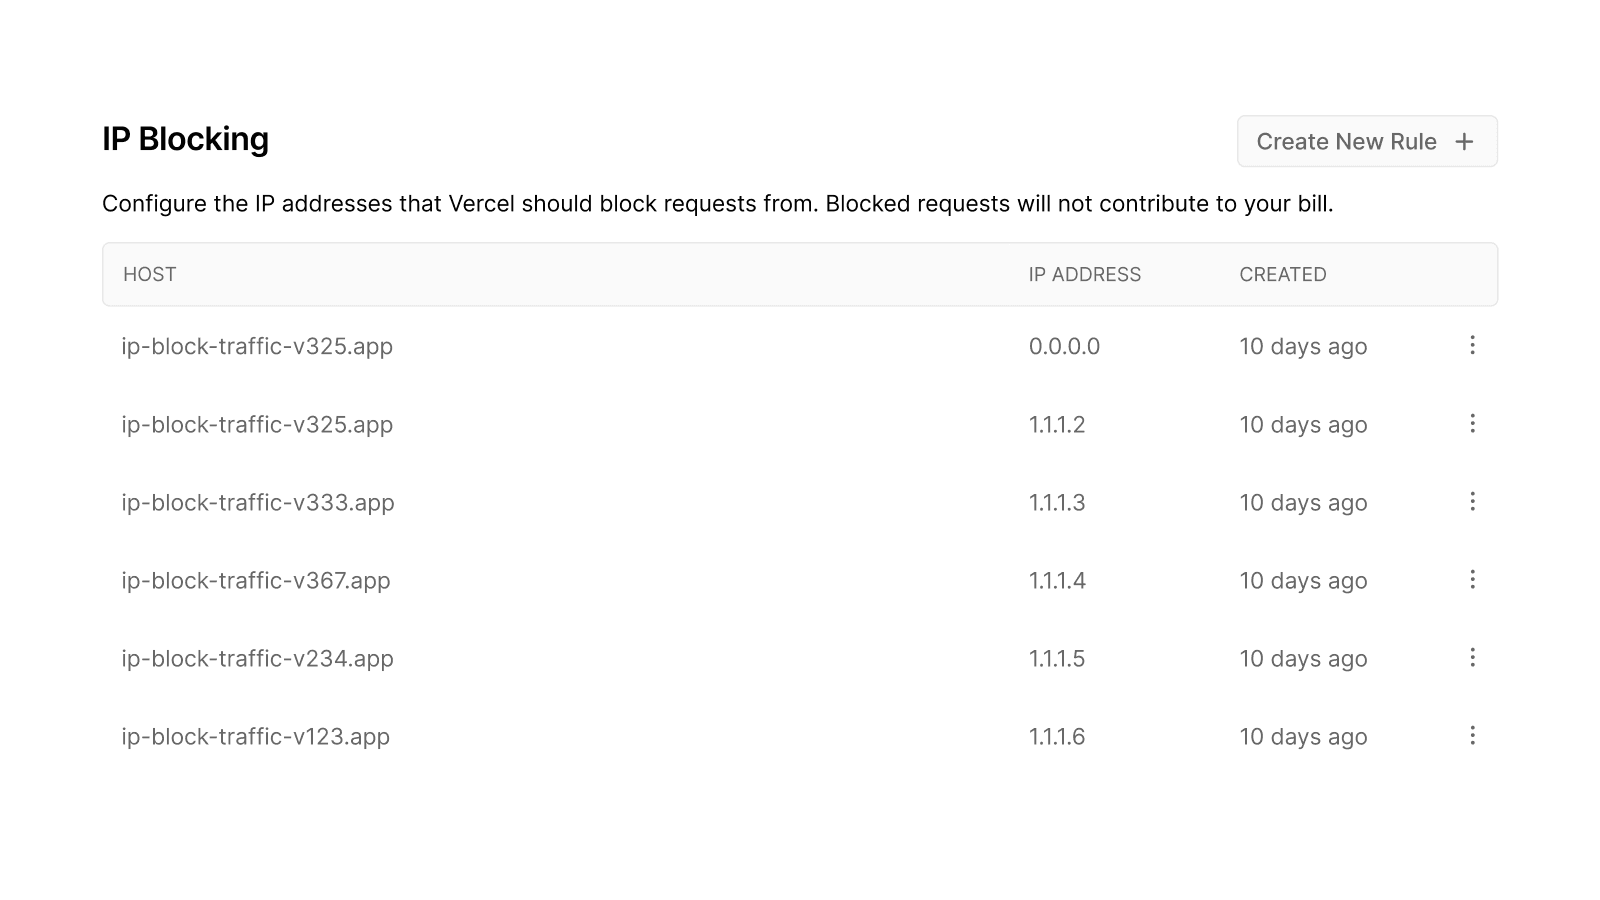Screen dimensions: 1600x900
Task: Open the menu for the last blocked IP entry
Action: 1472,736
